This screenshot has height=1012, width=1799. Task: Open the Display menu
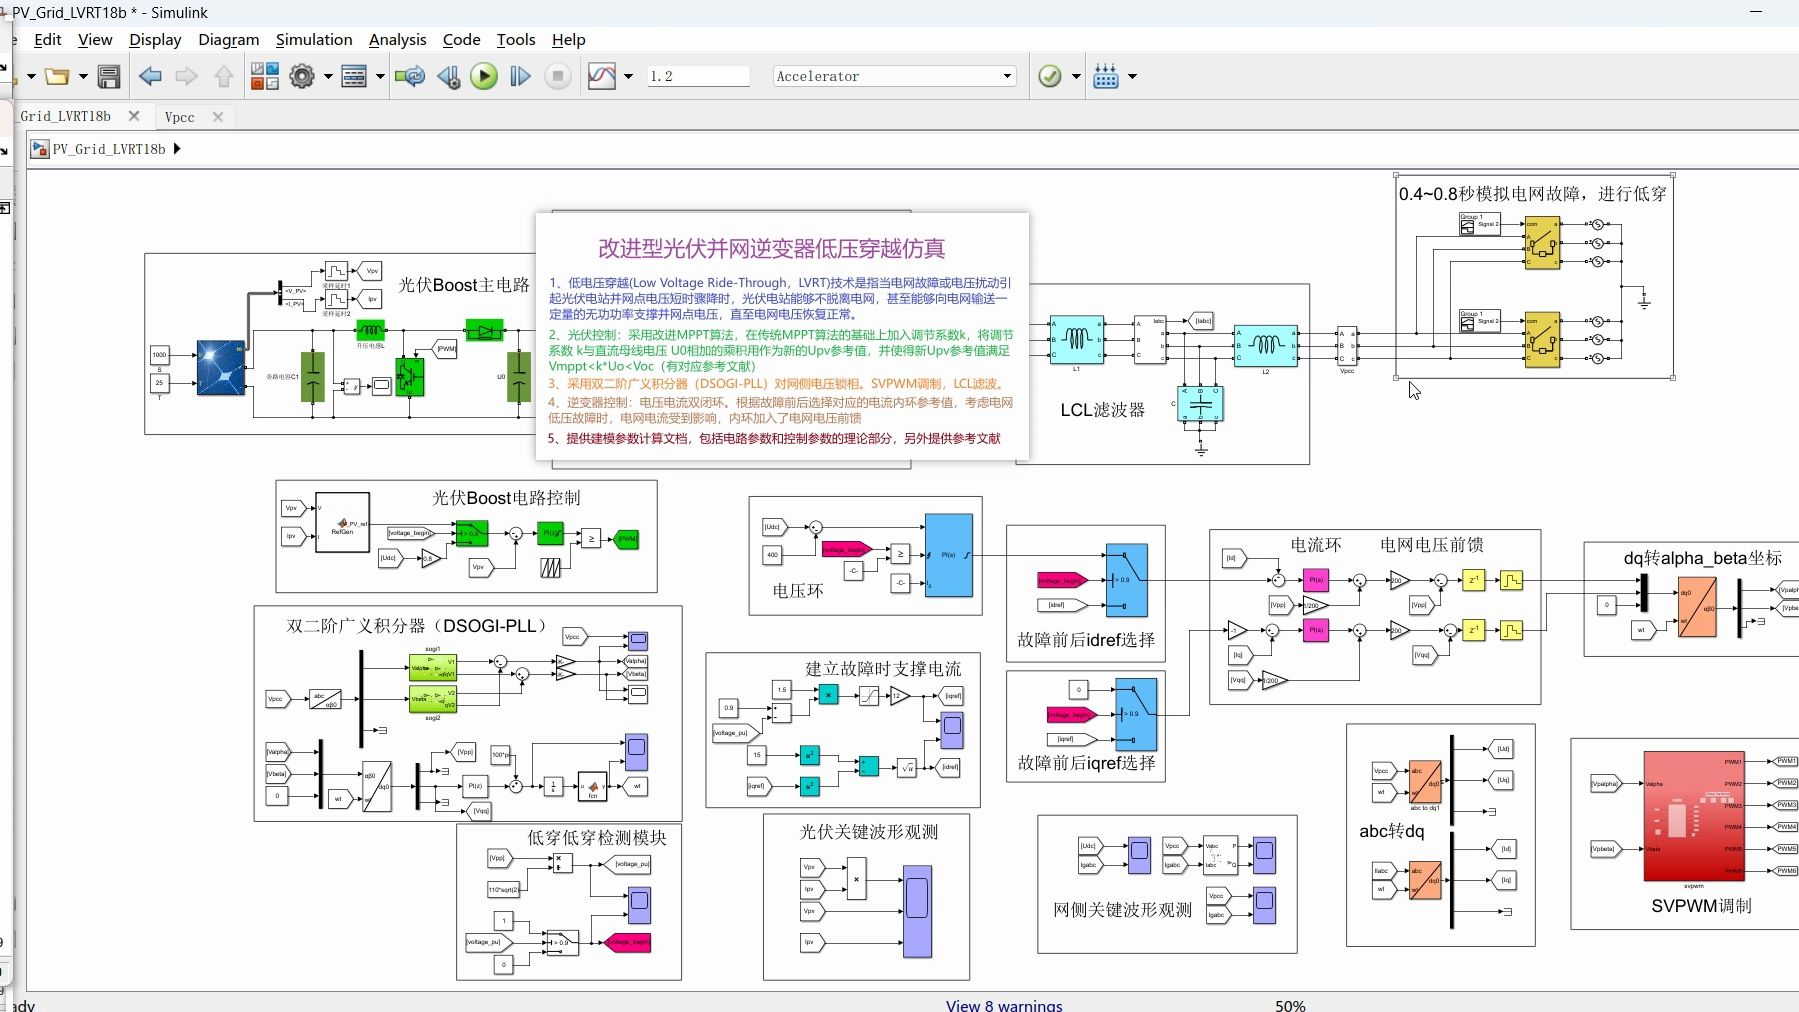pyautogui.click(x=155, y=40)
